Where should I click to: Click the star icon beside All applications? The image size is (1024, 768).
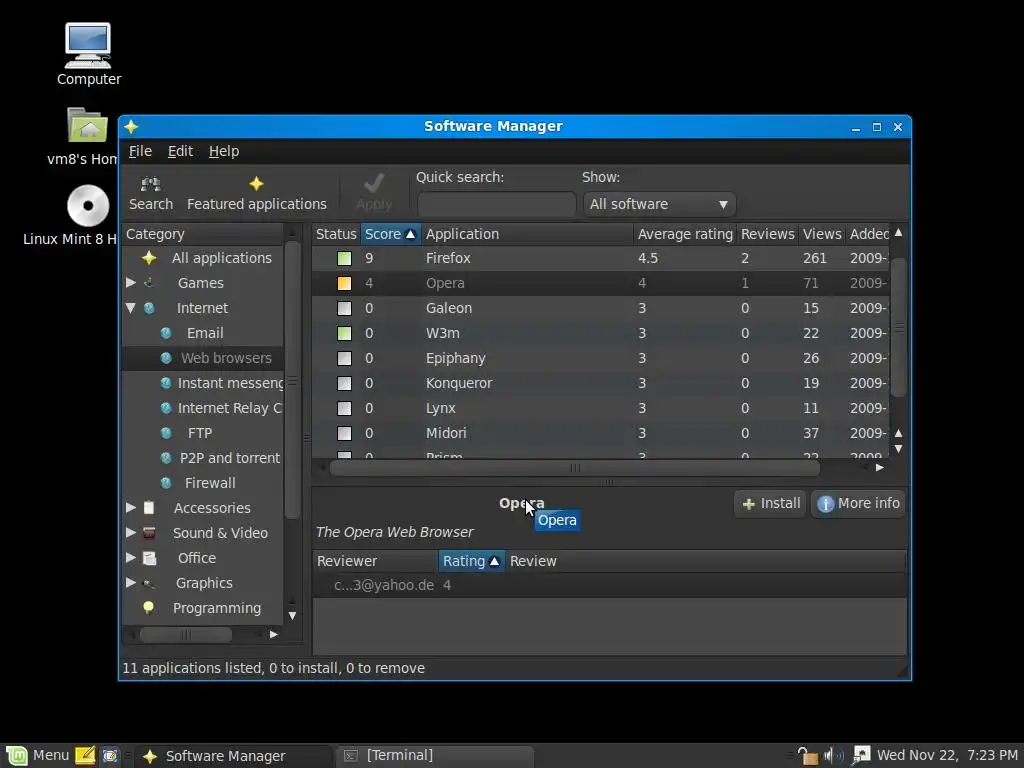[x=149, y=258]
